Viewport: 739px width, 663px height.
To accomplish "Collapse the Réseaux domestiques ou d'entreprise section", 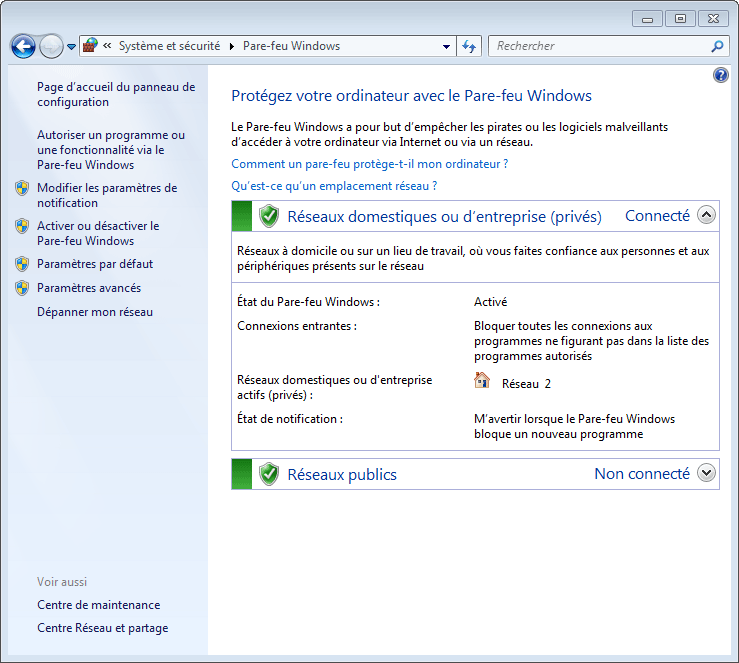I will tap(707, 215).
